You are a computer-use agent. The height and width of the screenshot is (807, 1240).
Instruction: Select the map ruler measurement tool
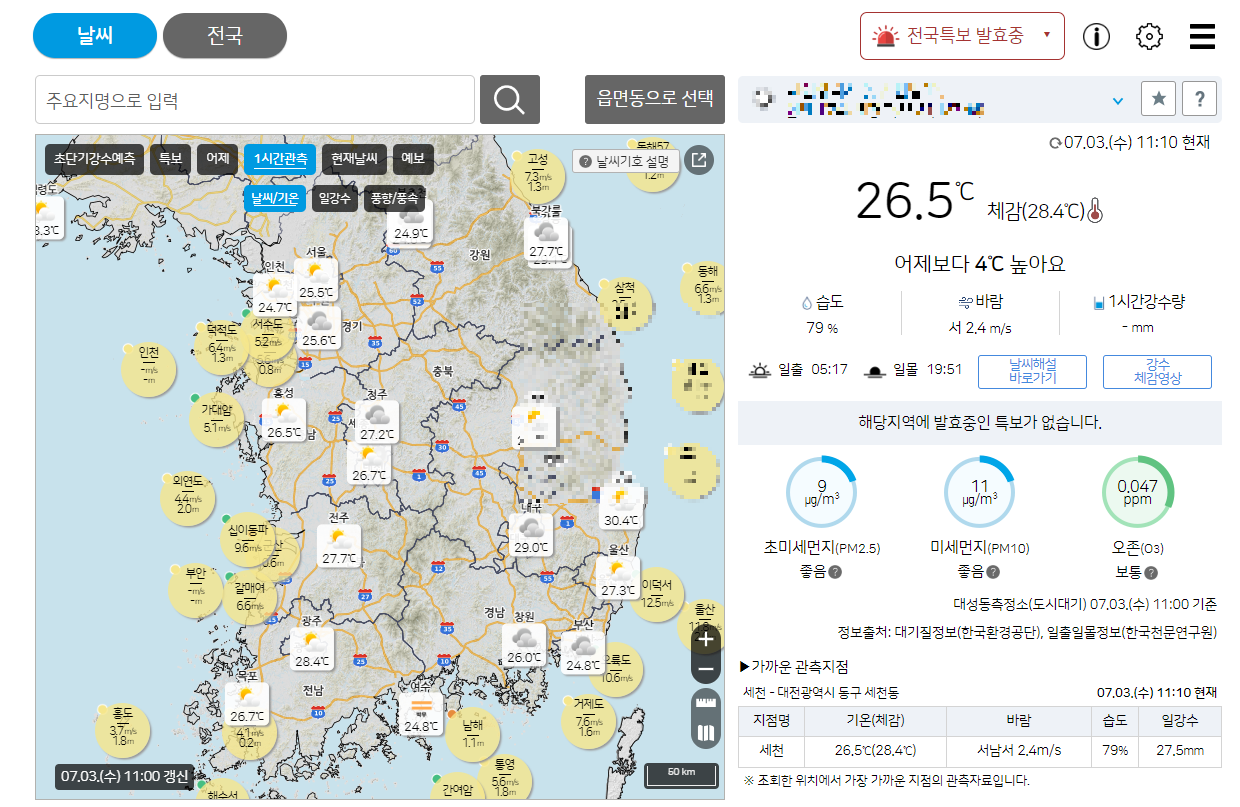pos(706,702)
